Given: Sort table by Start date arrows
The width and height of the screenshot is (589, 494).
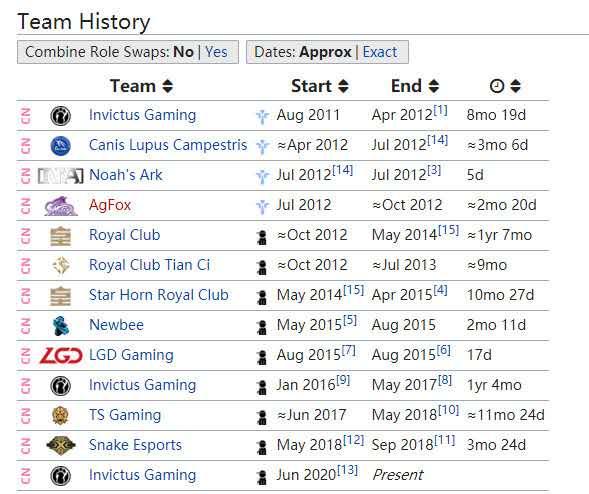Looking at the screenshot, I should click(x=343, y=86).
